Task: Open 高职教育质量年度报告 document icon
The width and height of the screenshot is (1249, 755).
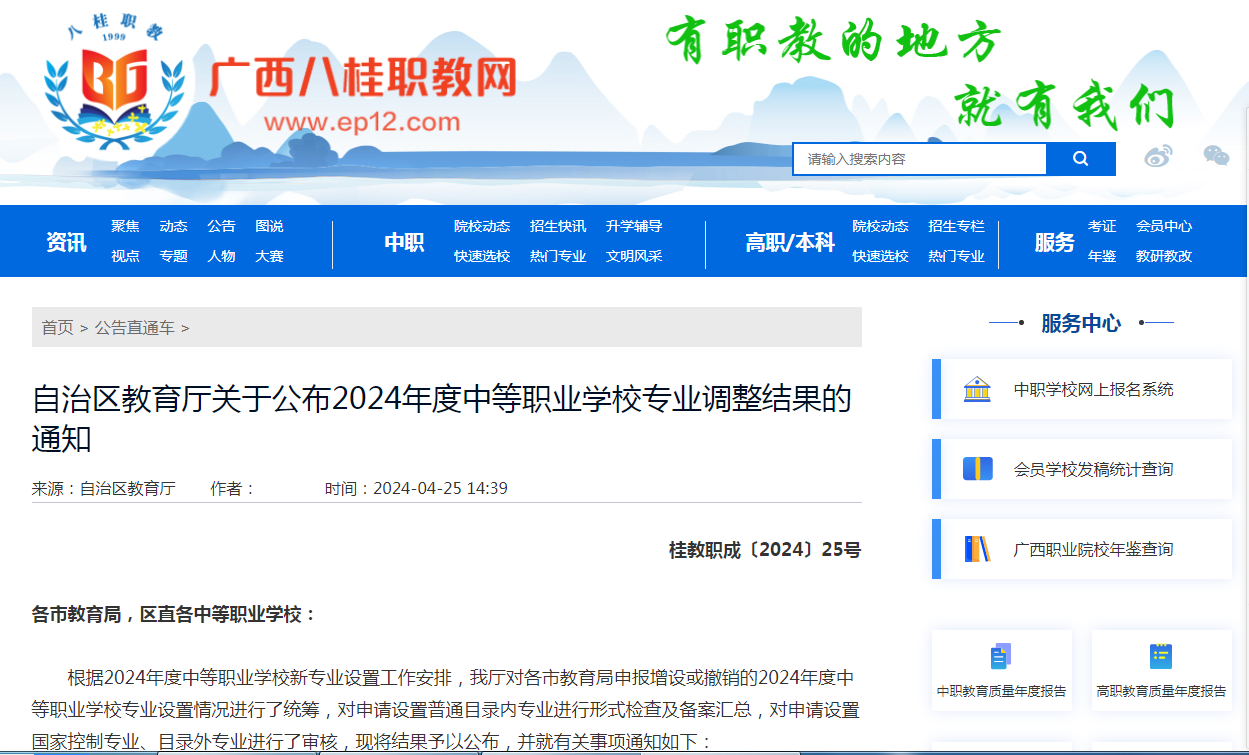Action: tap(1160, 657)
